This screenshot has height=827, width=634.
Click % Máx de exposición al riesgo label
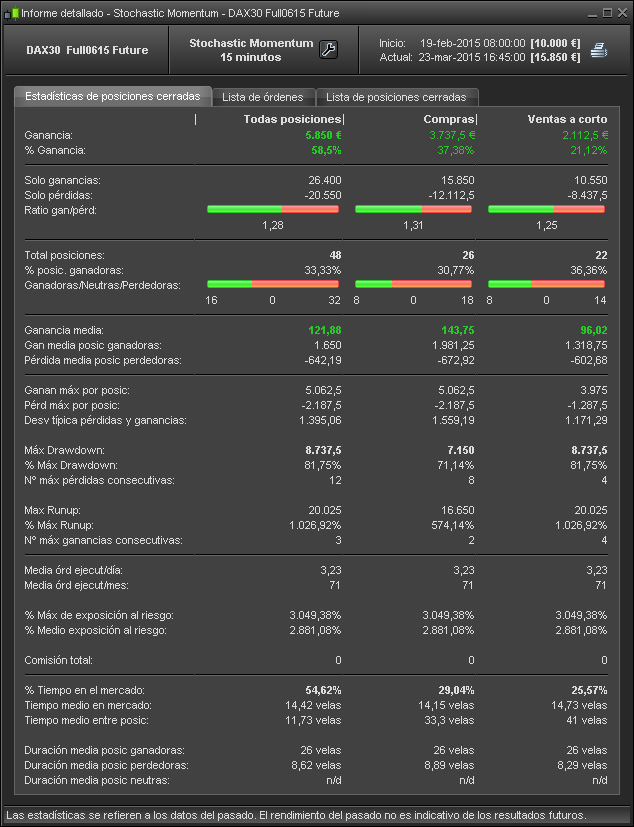99,615
